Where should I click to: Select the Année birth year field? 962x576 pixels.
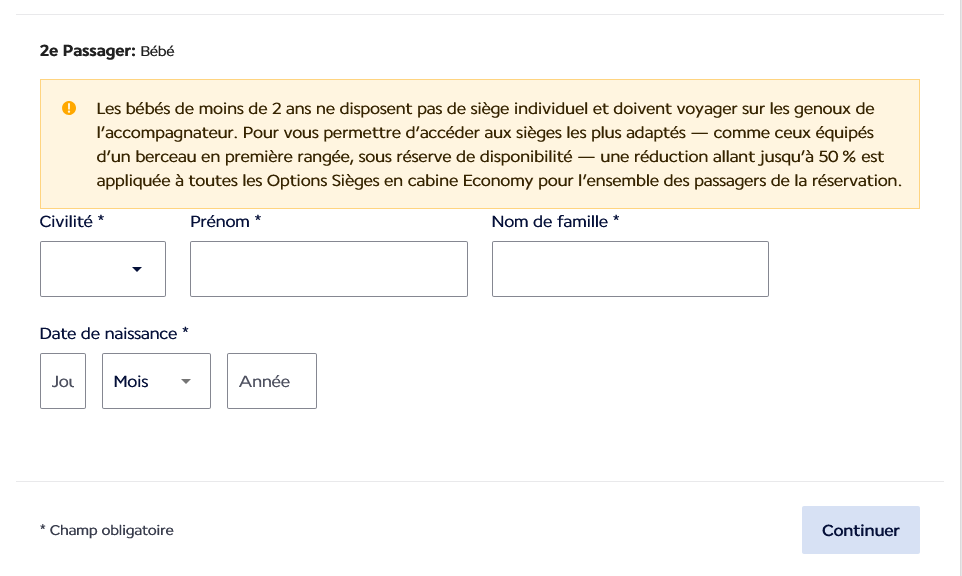click(272, 381)
